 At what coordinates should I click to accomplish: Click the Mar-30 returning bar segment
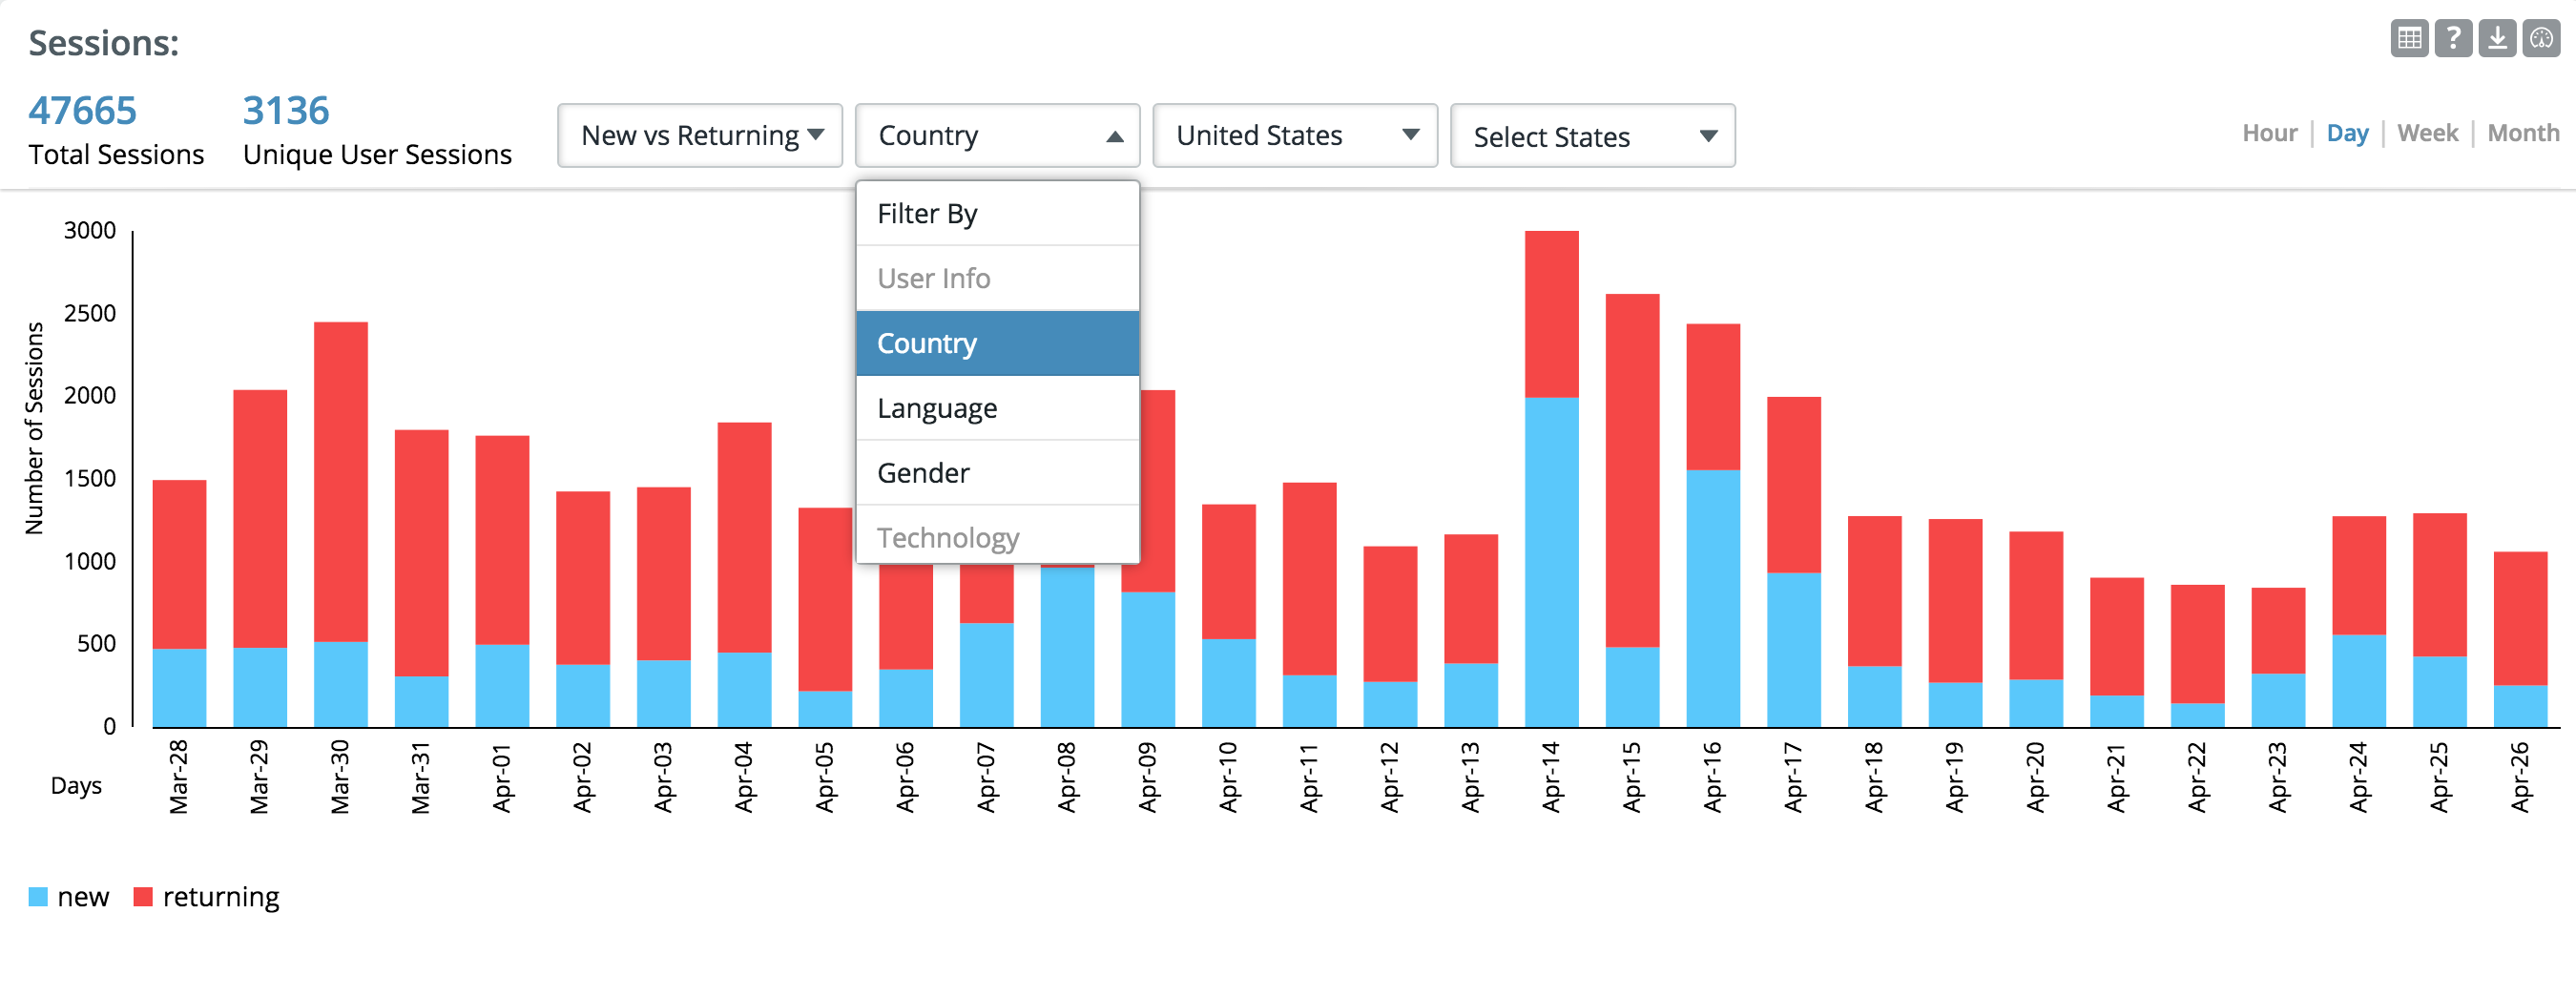pyautogui.click(x=340, y=482)
